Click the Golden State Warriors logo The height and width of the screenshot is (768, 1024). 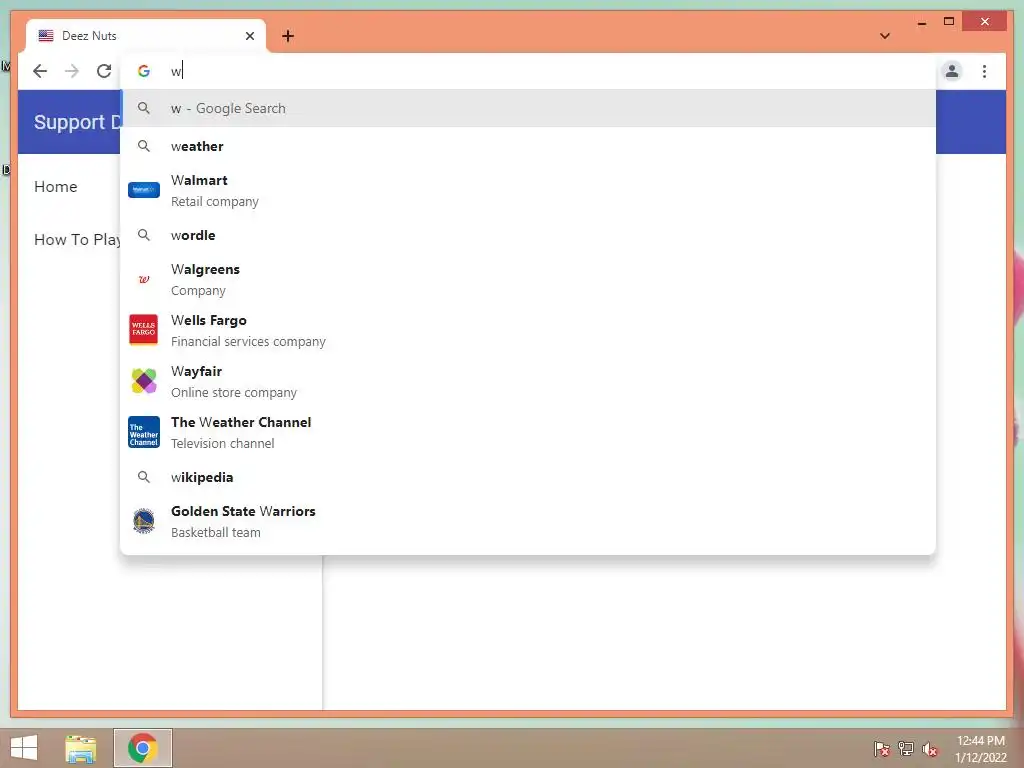coord(144,521)
